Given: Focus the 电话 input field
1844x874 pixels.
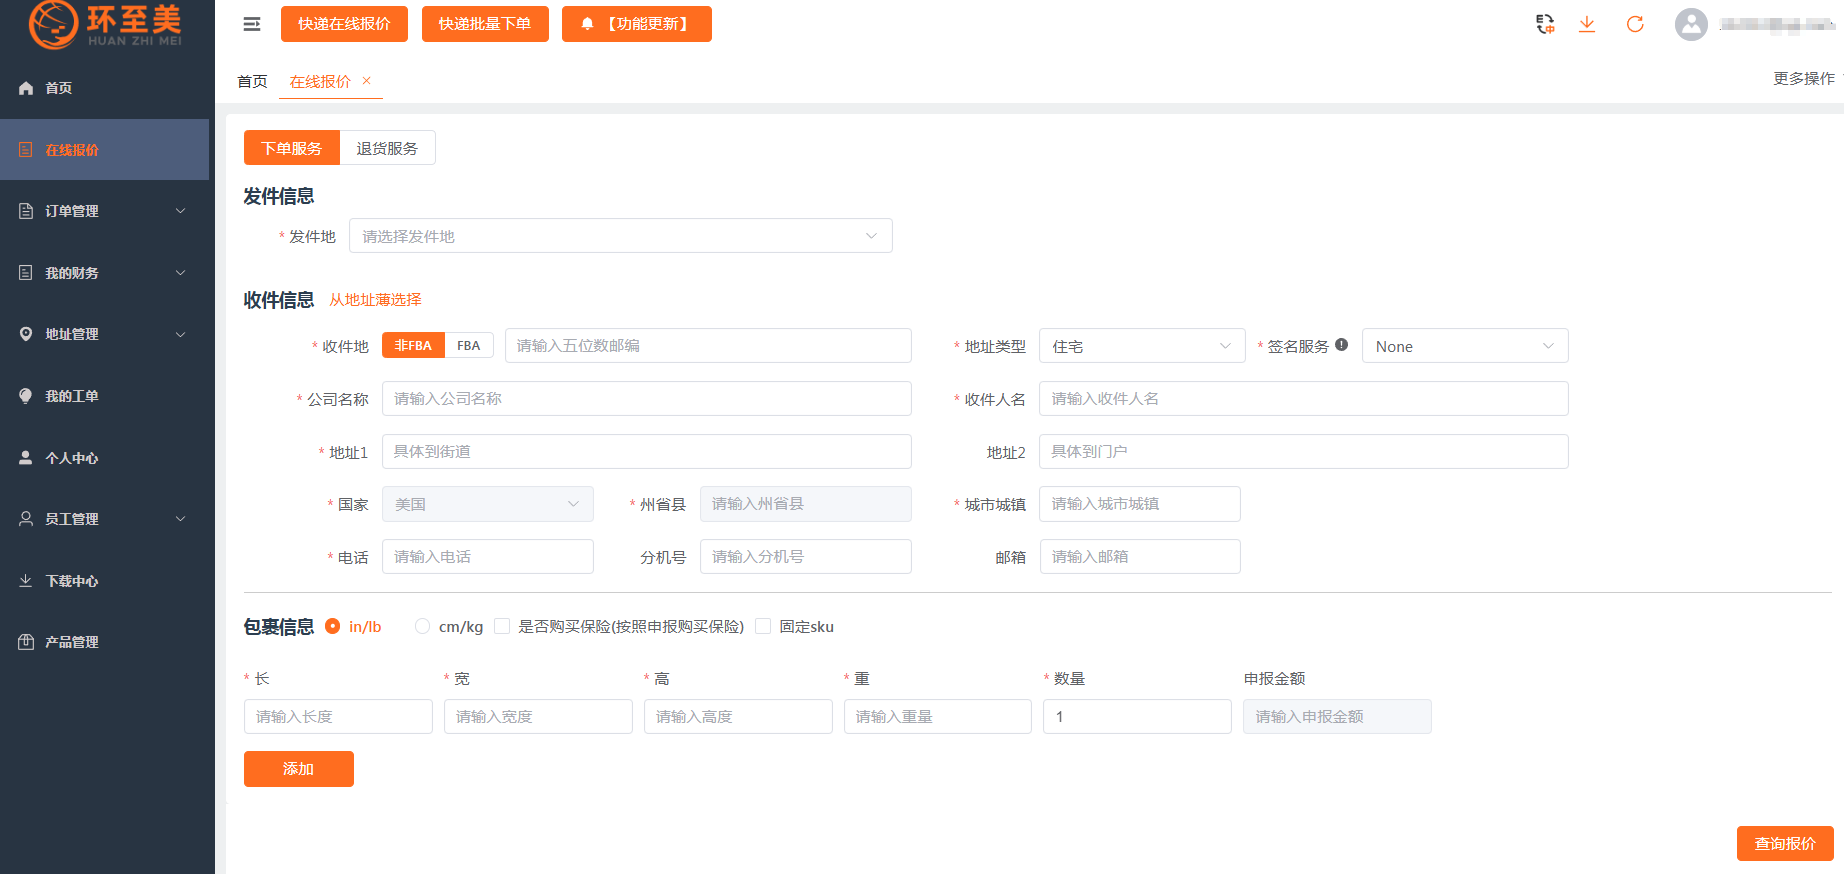Looking at the screenshot, I should 488,556.
